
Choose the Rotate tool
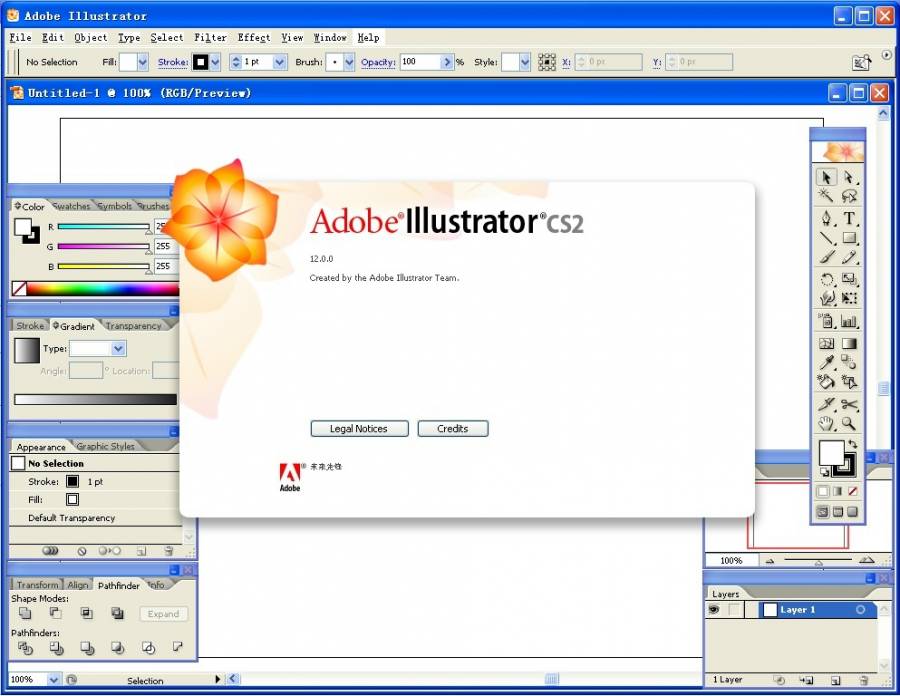click(827, 280)
